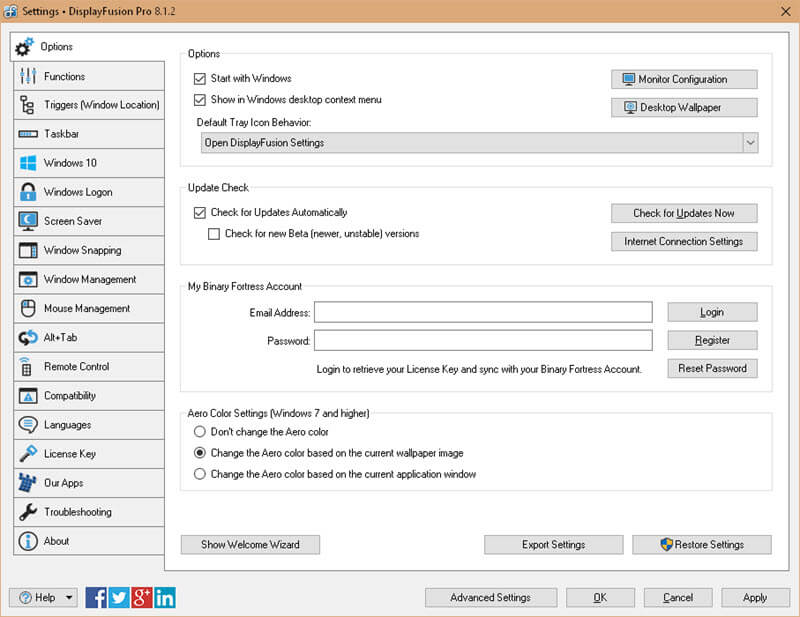Select Aero color based on application window

coord(199,474)
